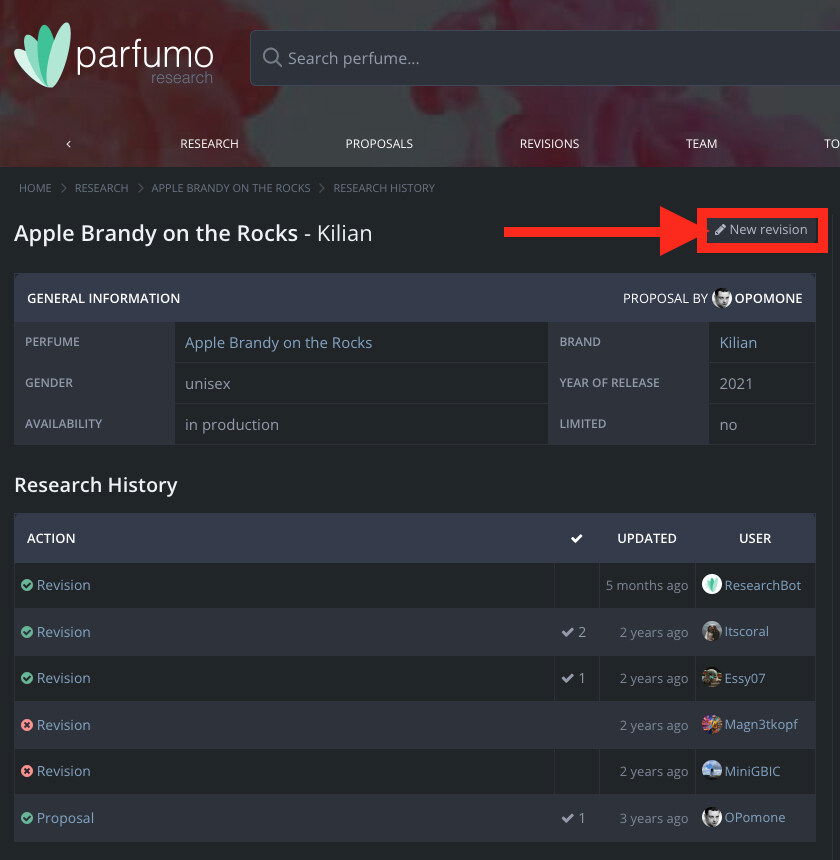Open the Team navigation item

[x=701, y=144]
